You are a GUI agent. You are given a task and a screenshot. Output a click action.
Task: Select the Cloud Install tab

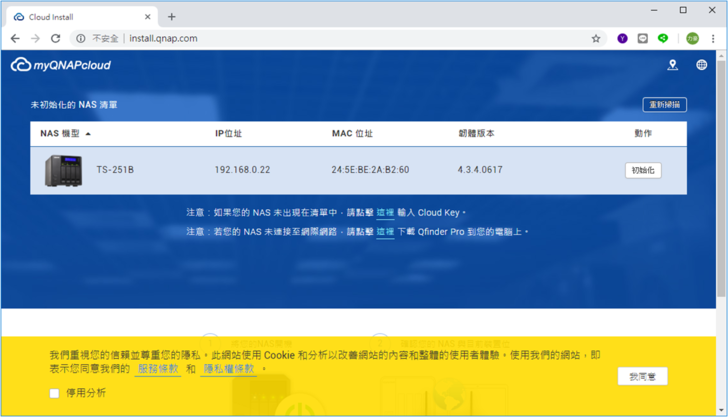click(82, 17)
